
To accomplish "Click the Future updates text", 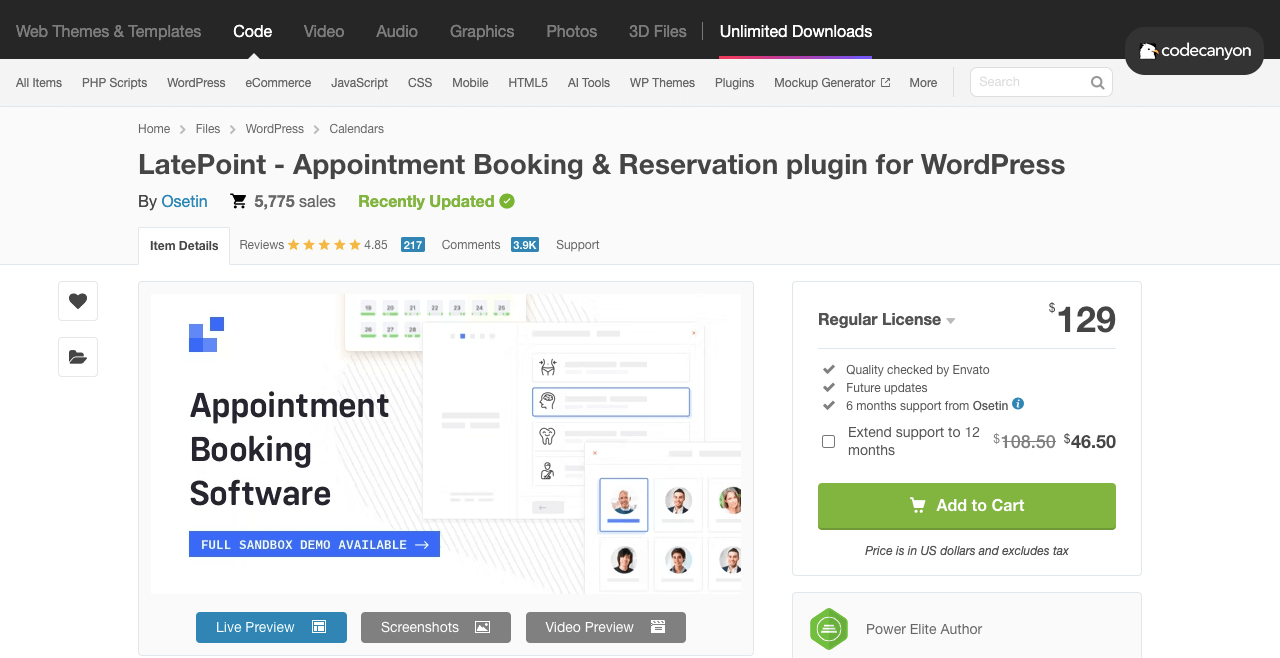I will point(887,388).
